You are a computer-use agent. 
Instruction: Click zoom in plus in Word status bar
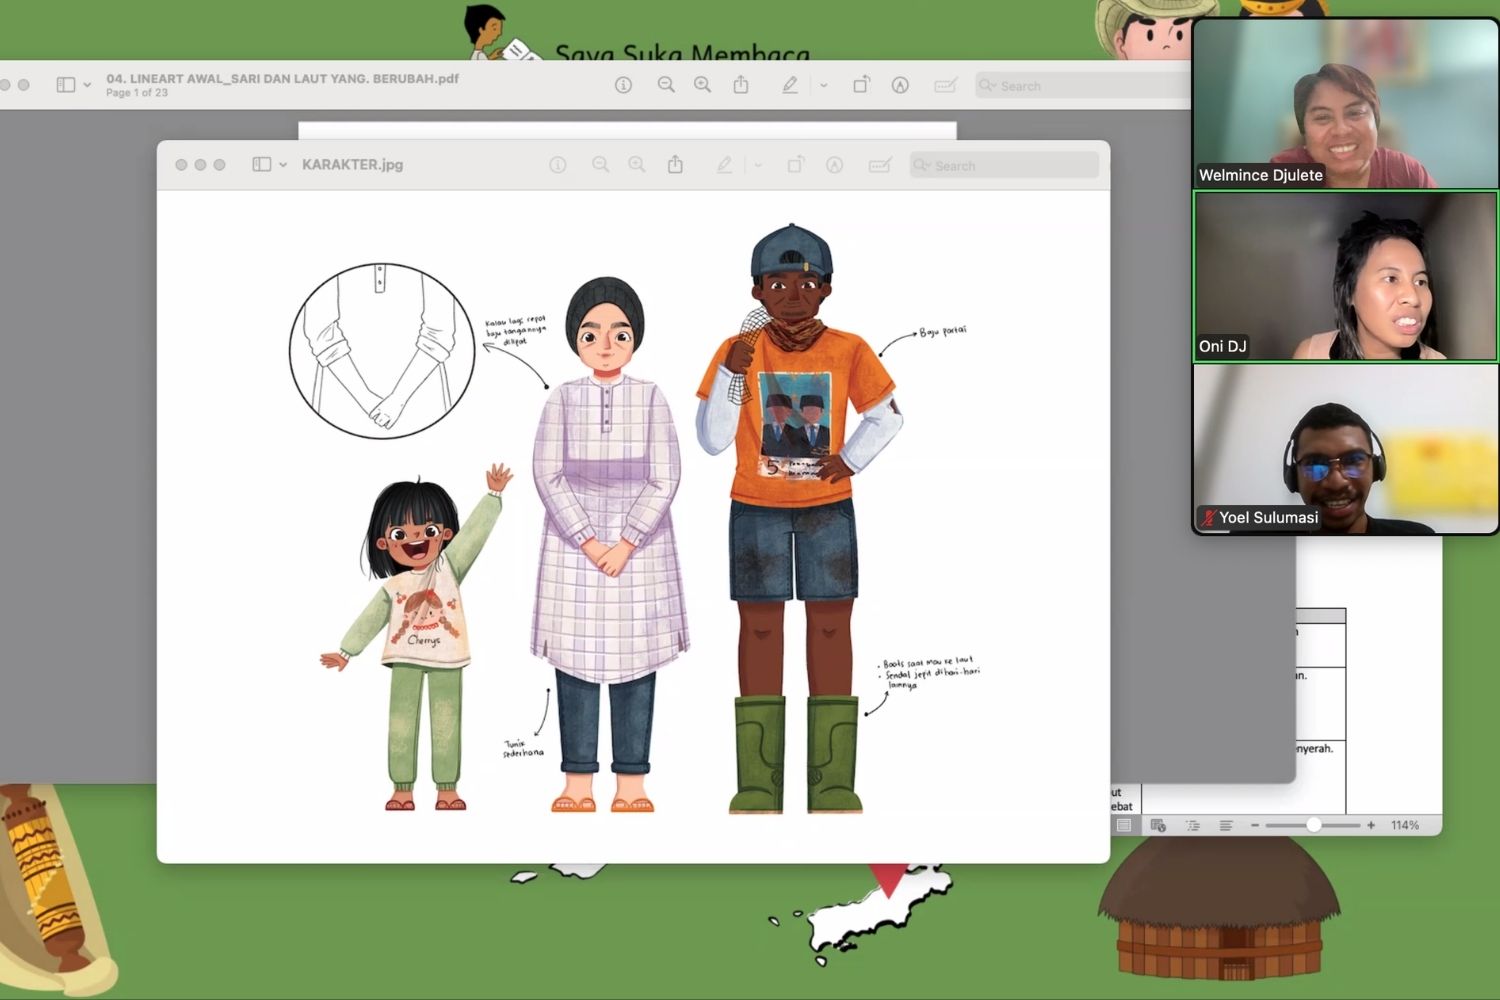[1371, 825]
